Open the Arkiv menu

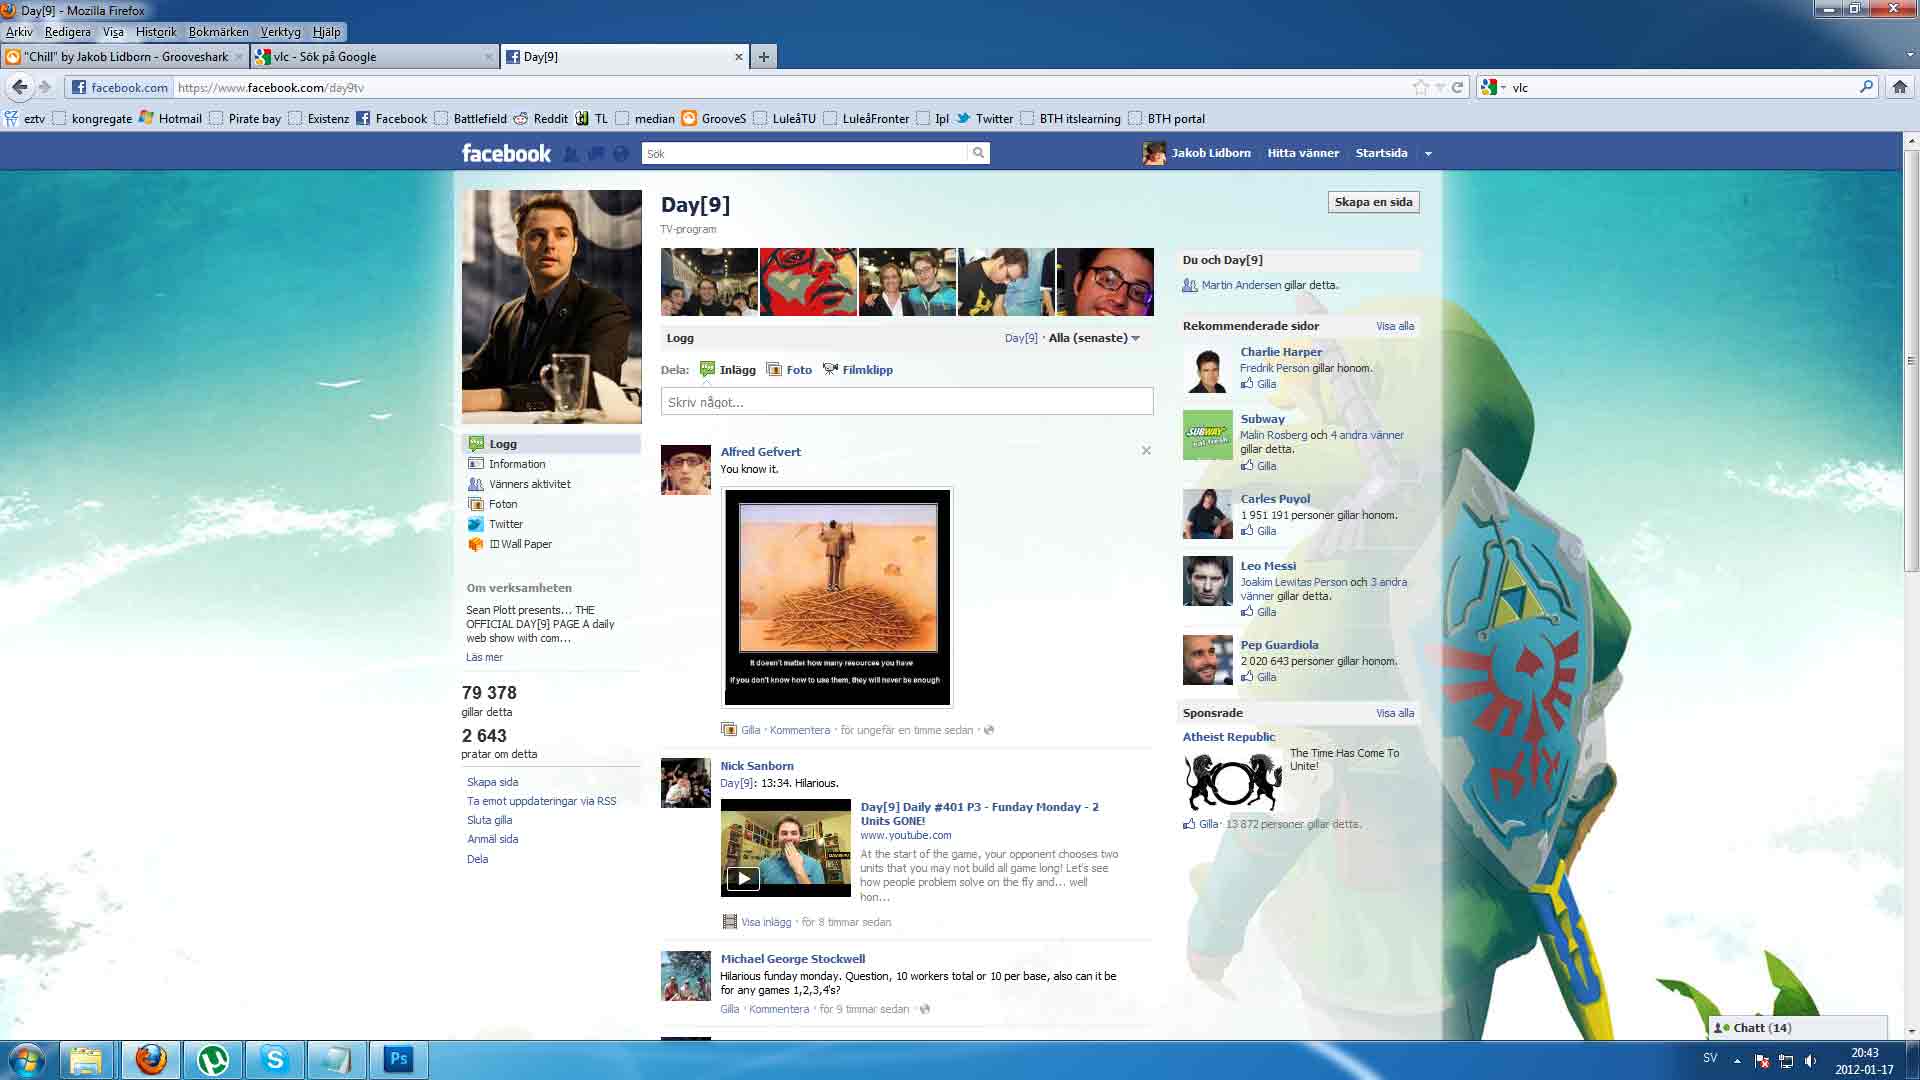19,32
